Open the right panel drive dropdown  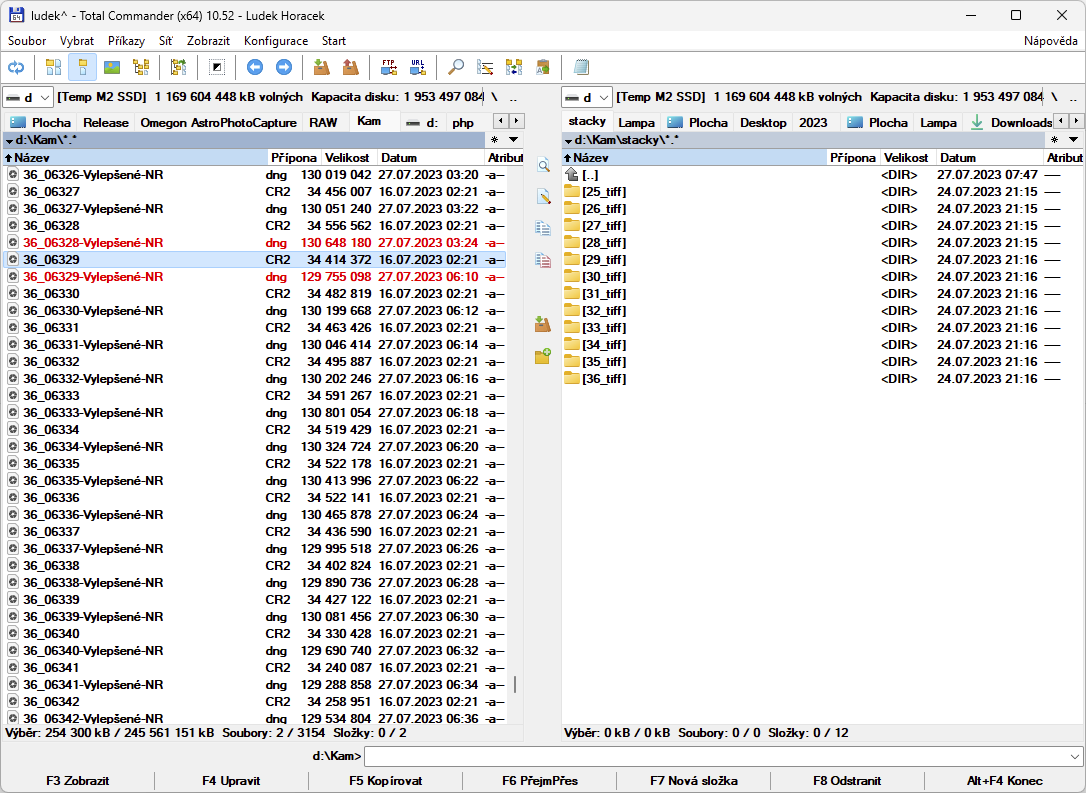point(587,98)
